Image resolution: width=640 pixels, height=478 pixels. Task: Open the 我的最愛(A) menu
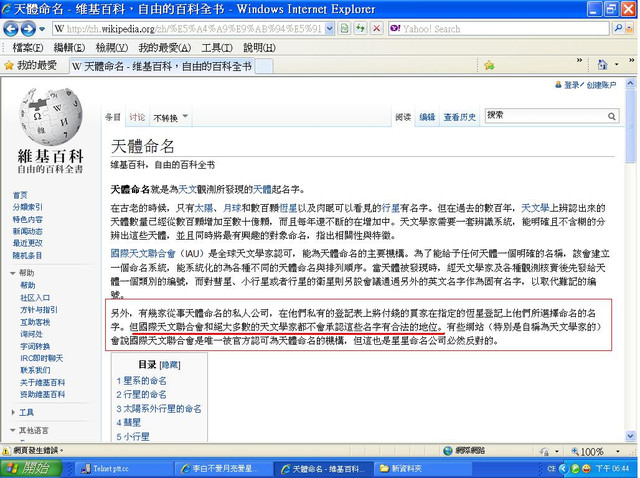(164, 48)
